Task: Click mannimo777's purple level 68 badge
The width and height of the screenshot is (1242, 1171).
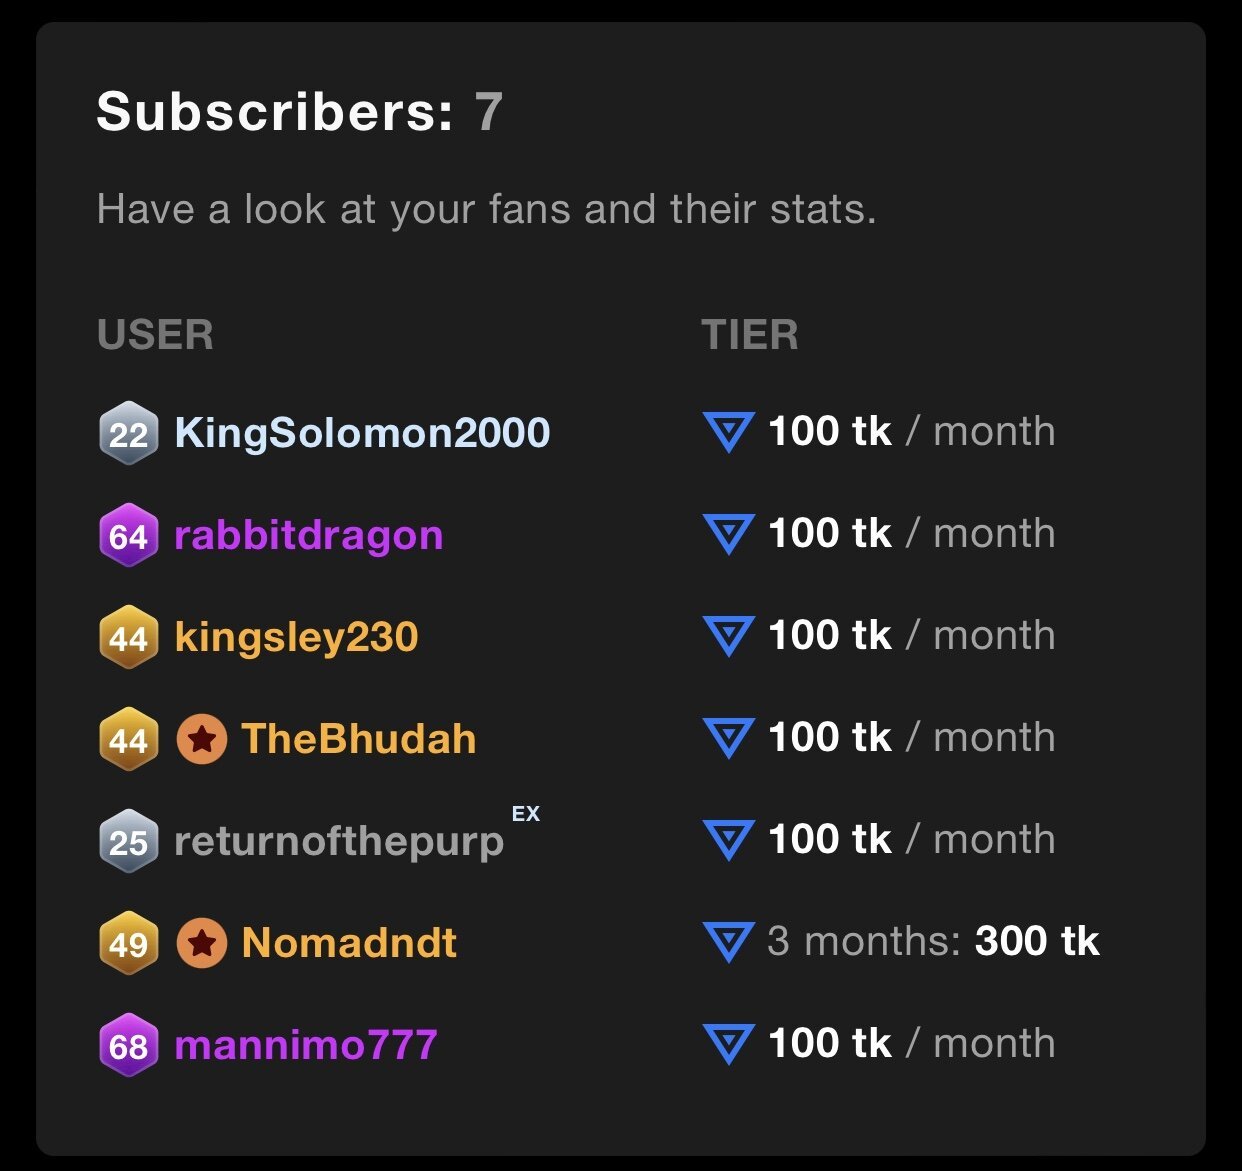Action: coord(129,1045)
